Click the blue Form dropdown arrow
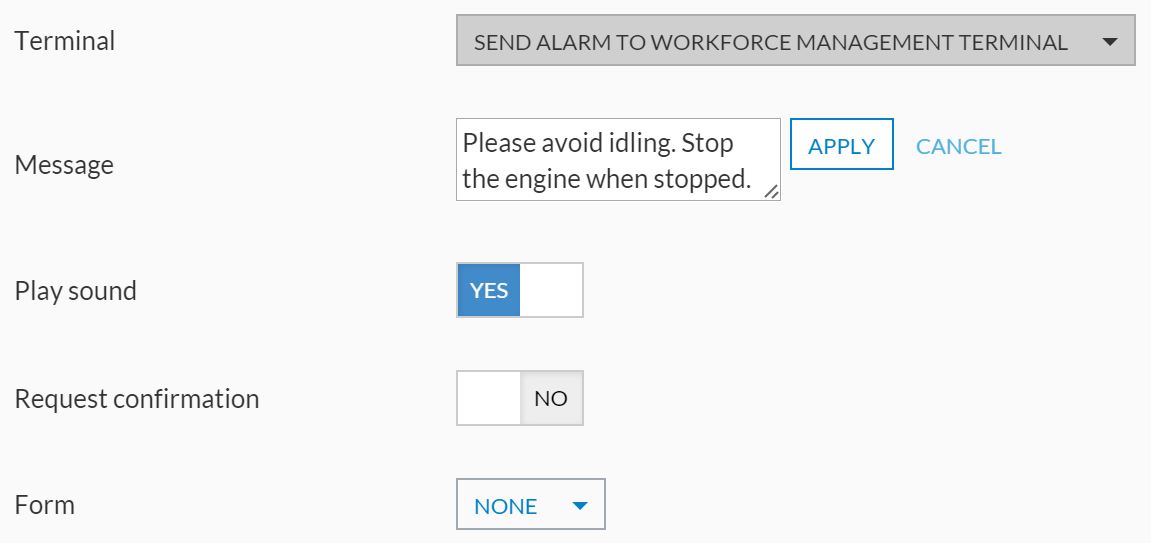Screen dimensions: 1151x543 tap(578, 506)
